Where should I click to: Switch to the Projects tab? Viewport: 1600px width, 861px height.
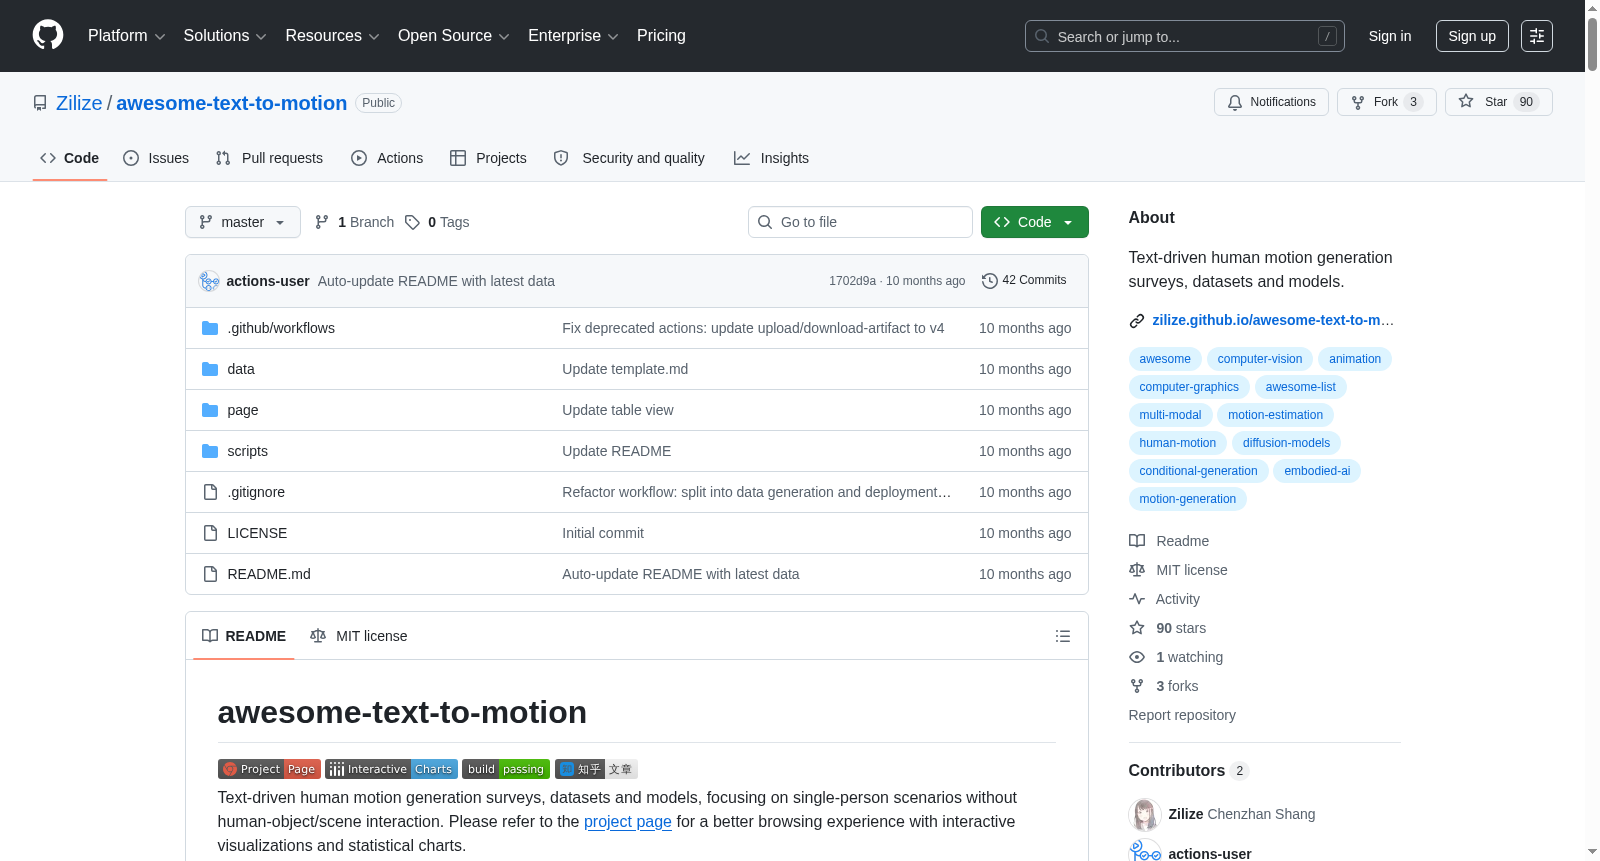(x=488, y=158)
